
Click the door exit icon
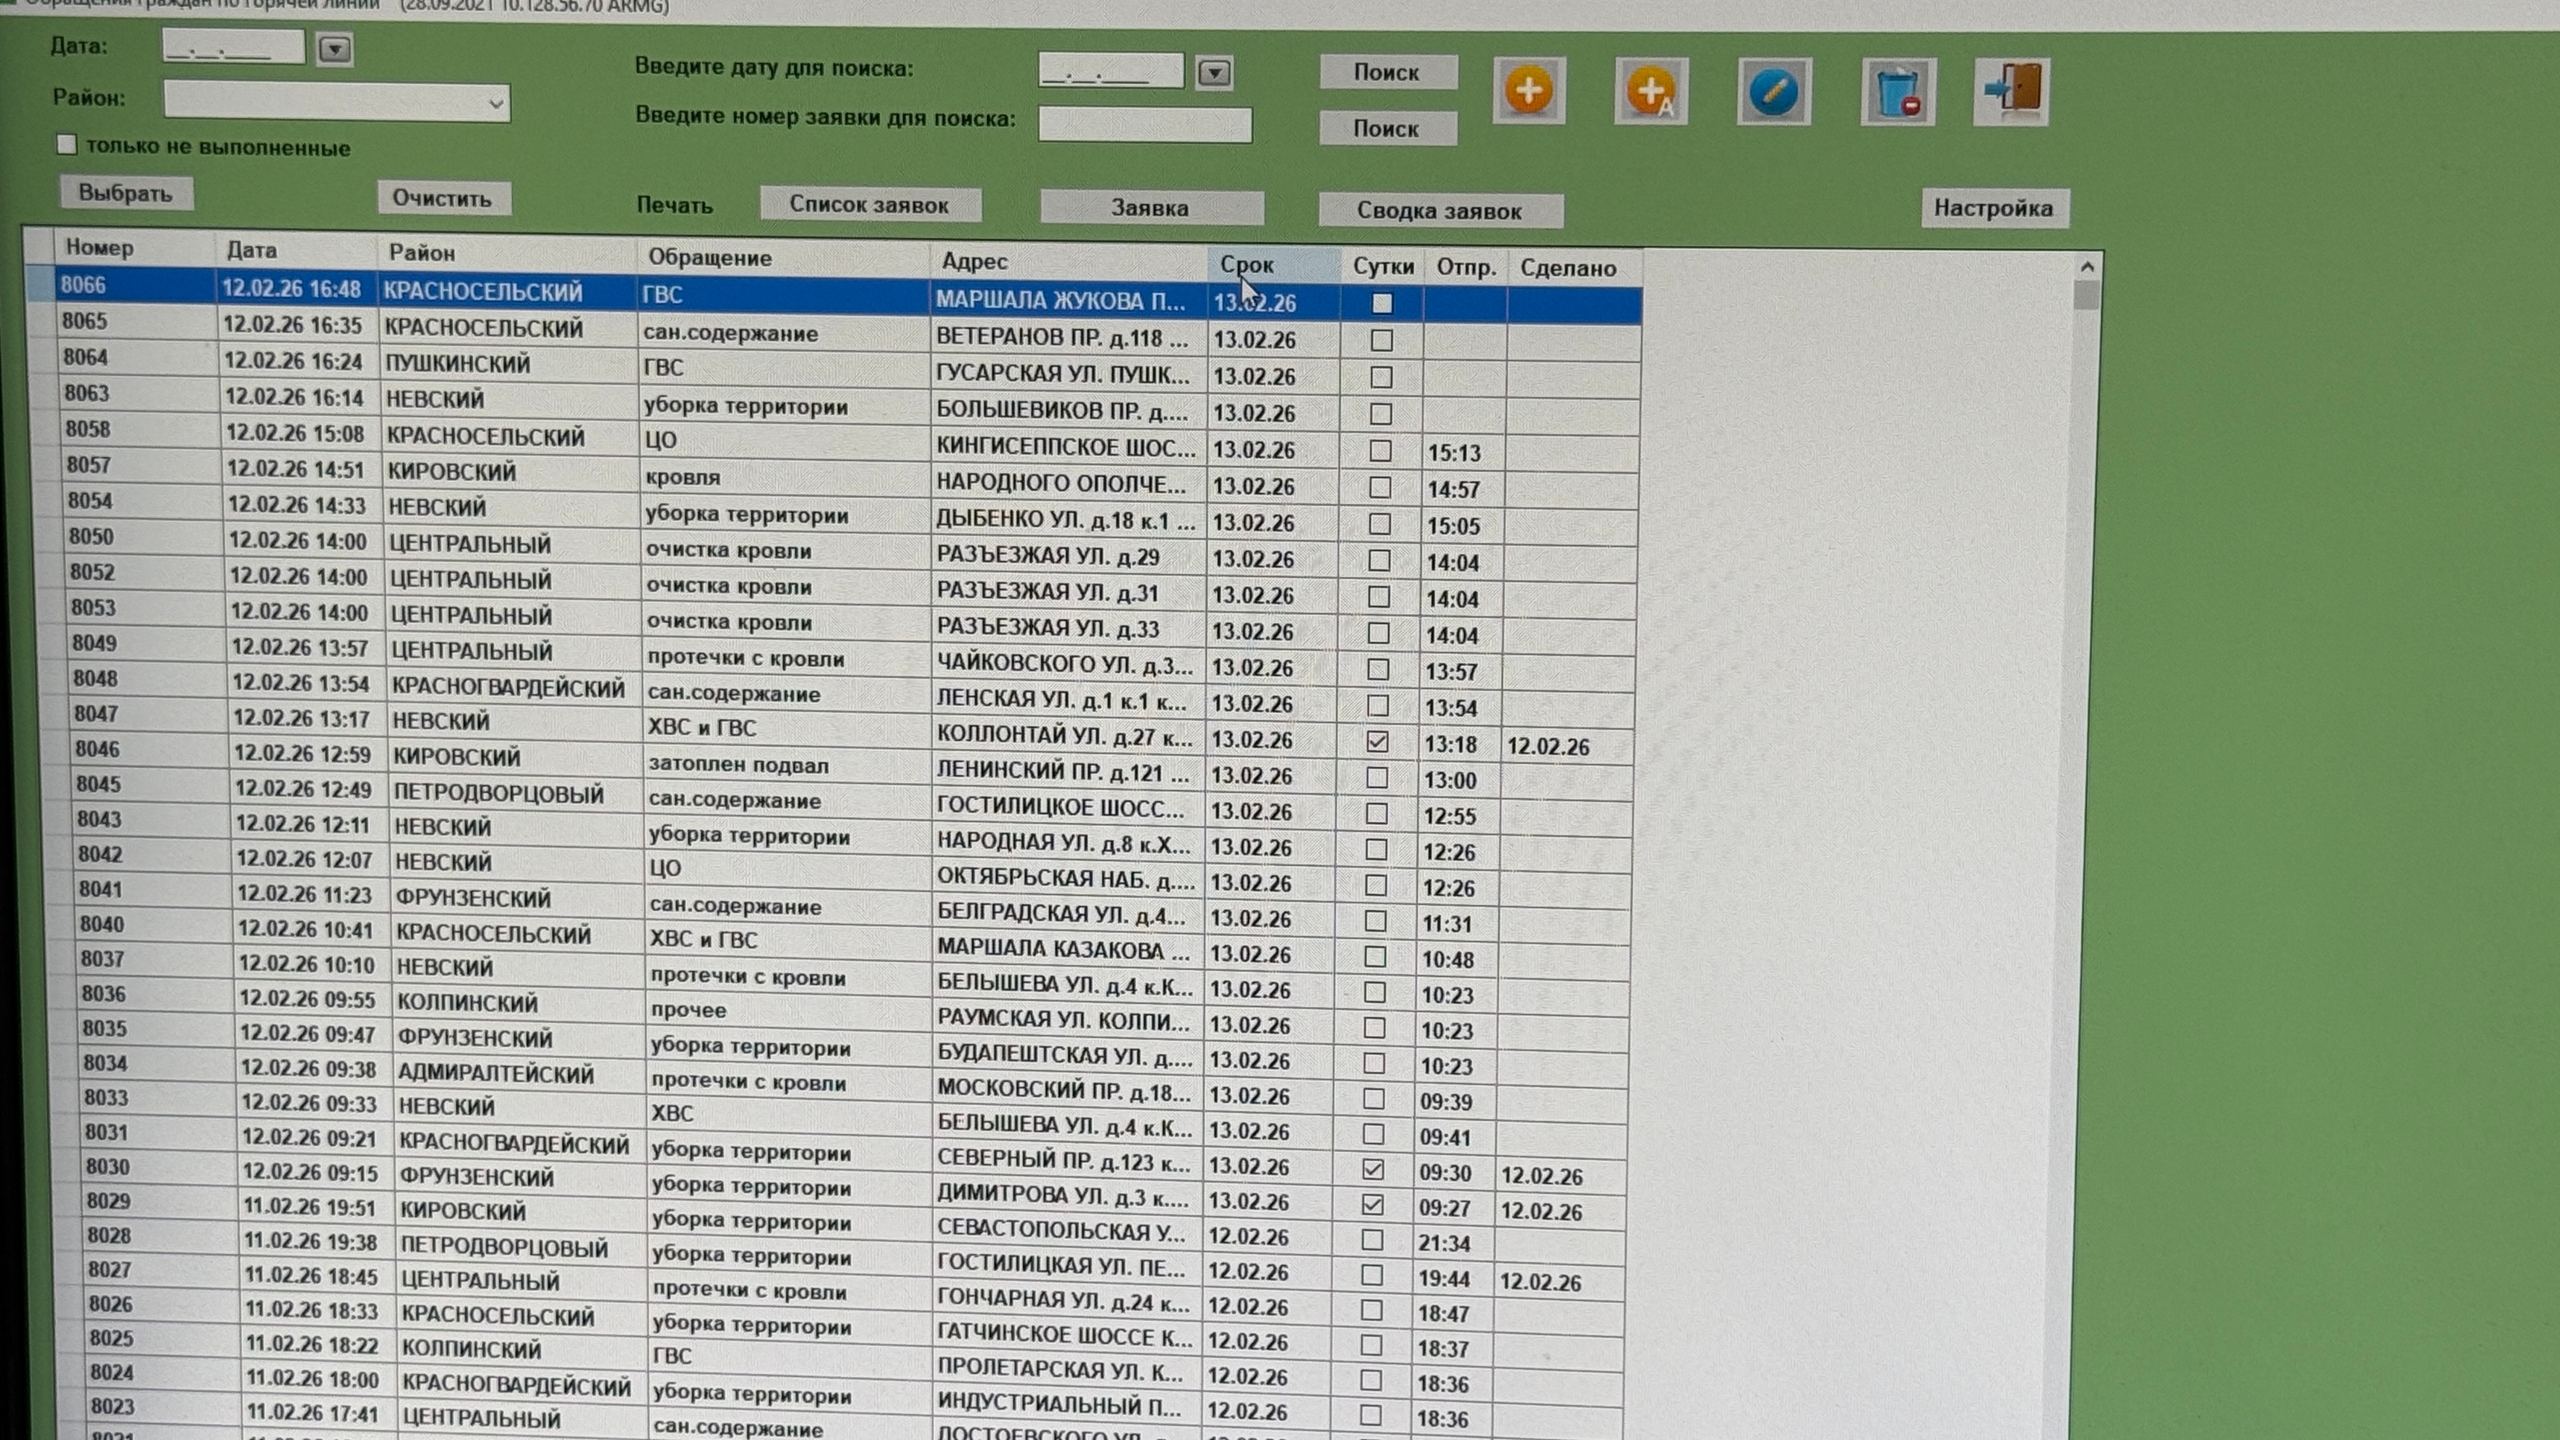coord(2011,91)
